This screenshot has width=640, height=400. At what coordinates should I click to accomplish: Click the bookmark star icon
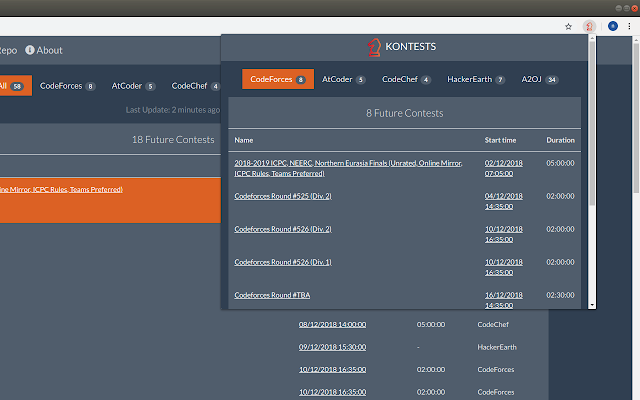568,27
